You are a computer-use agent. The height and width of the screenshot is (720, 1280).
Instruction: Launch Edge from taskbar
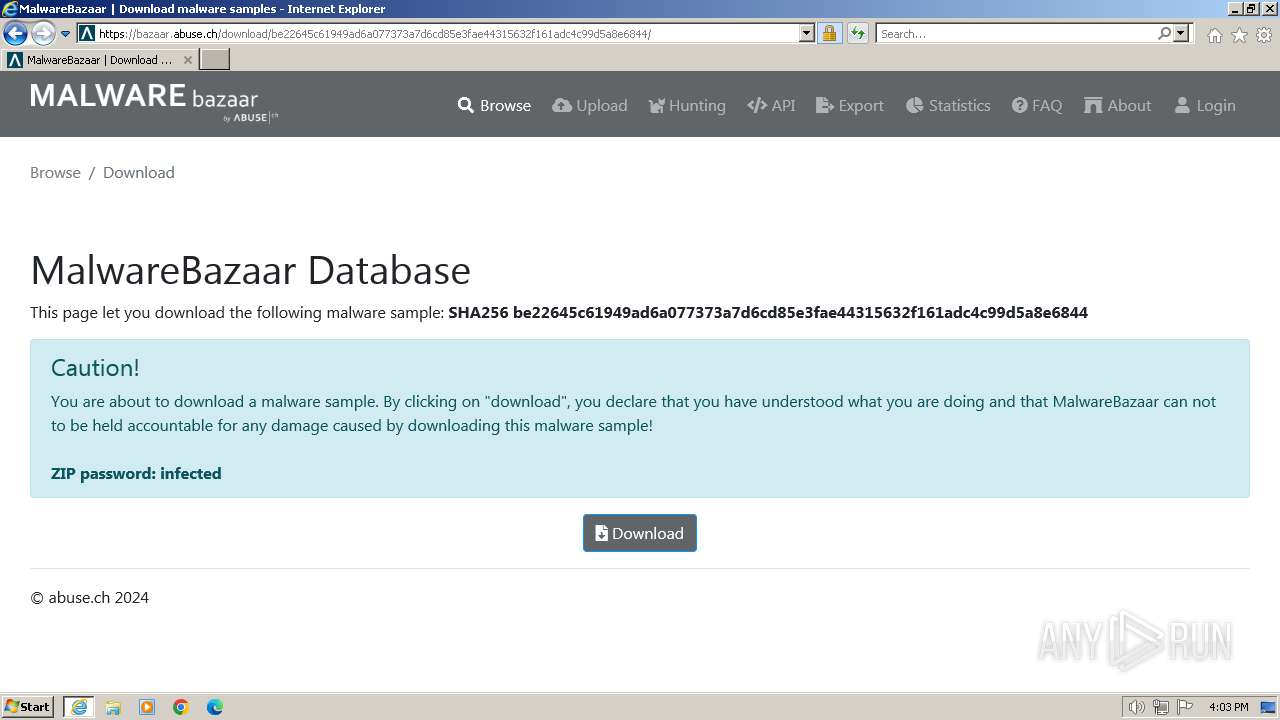(x=215, y=707)
